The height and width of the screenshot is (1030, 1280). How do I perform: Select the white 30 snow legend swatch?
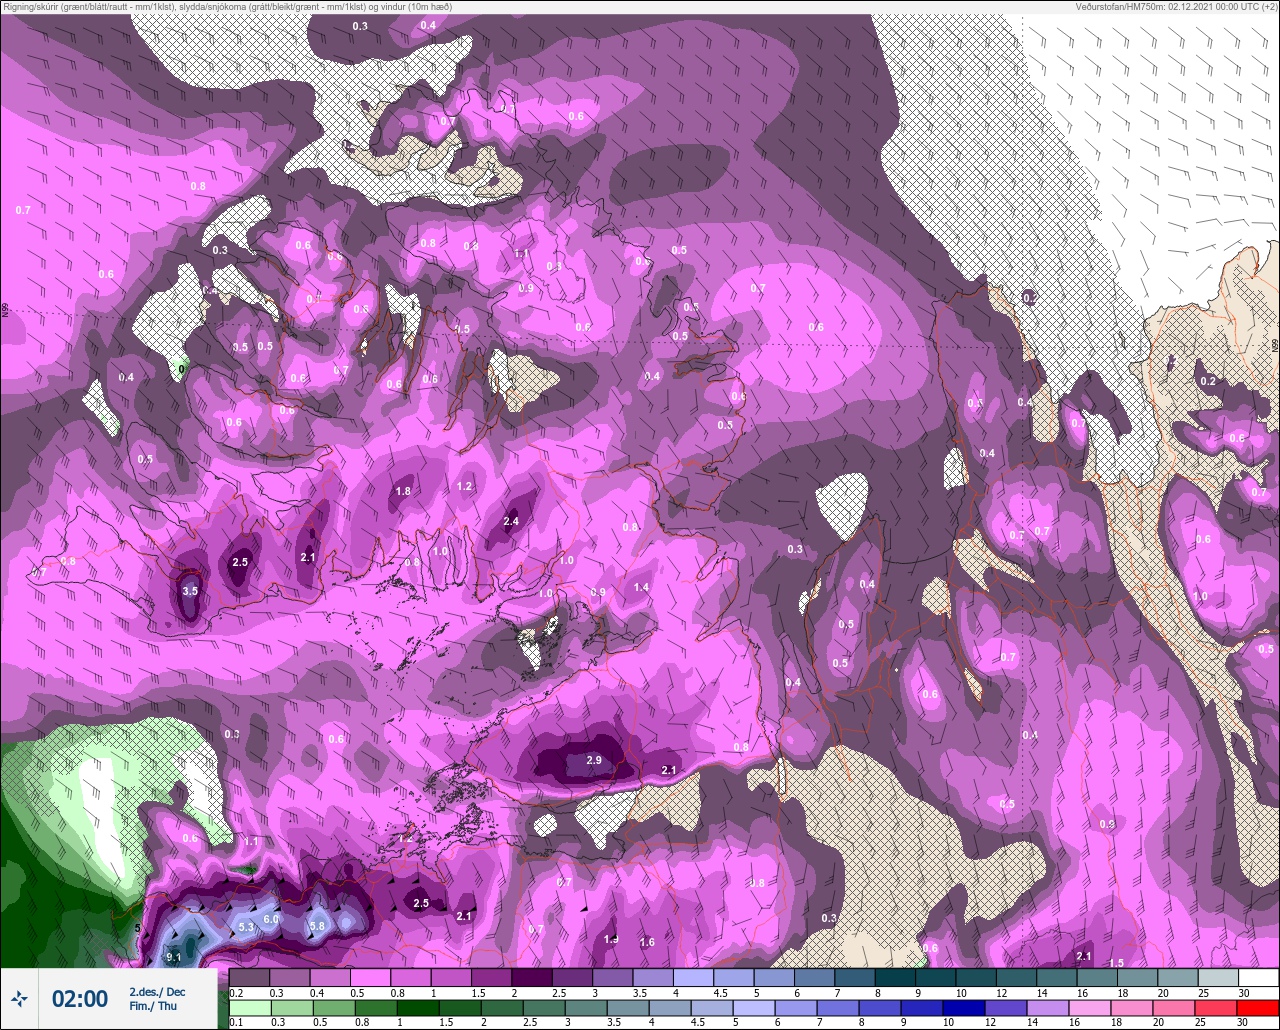pyautogui.click(x=1258, y=977)
